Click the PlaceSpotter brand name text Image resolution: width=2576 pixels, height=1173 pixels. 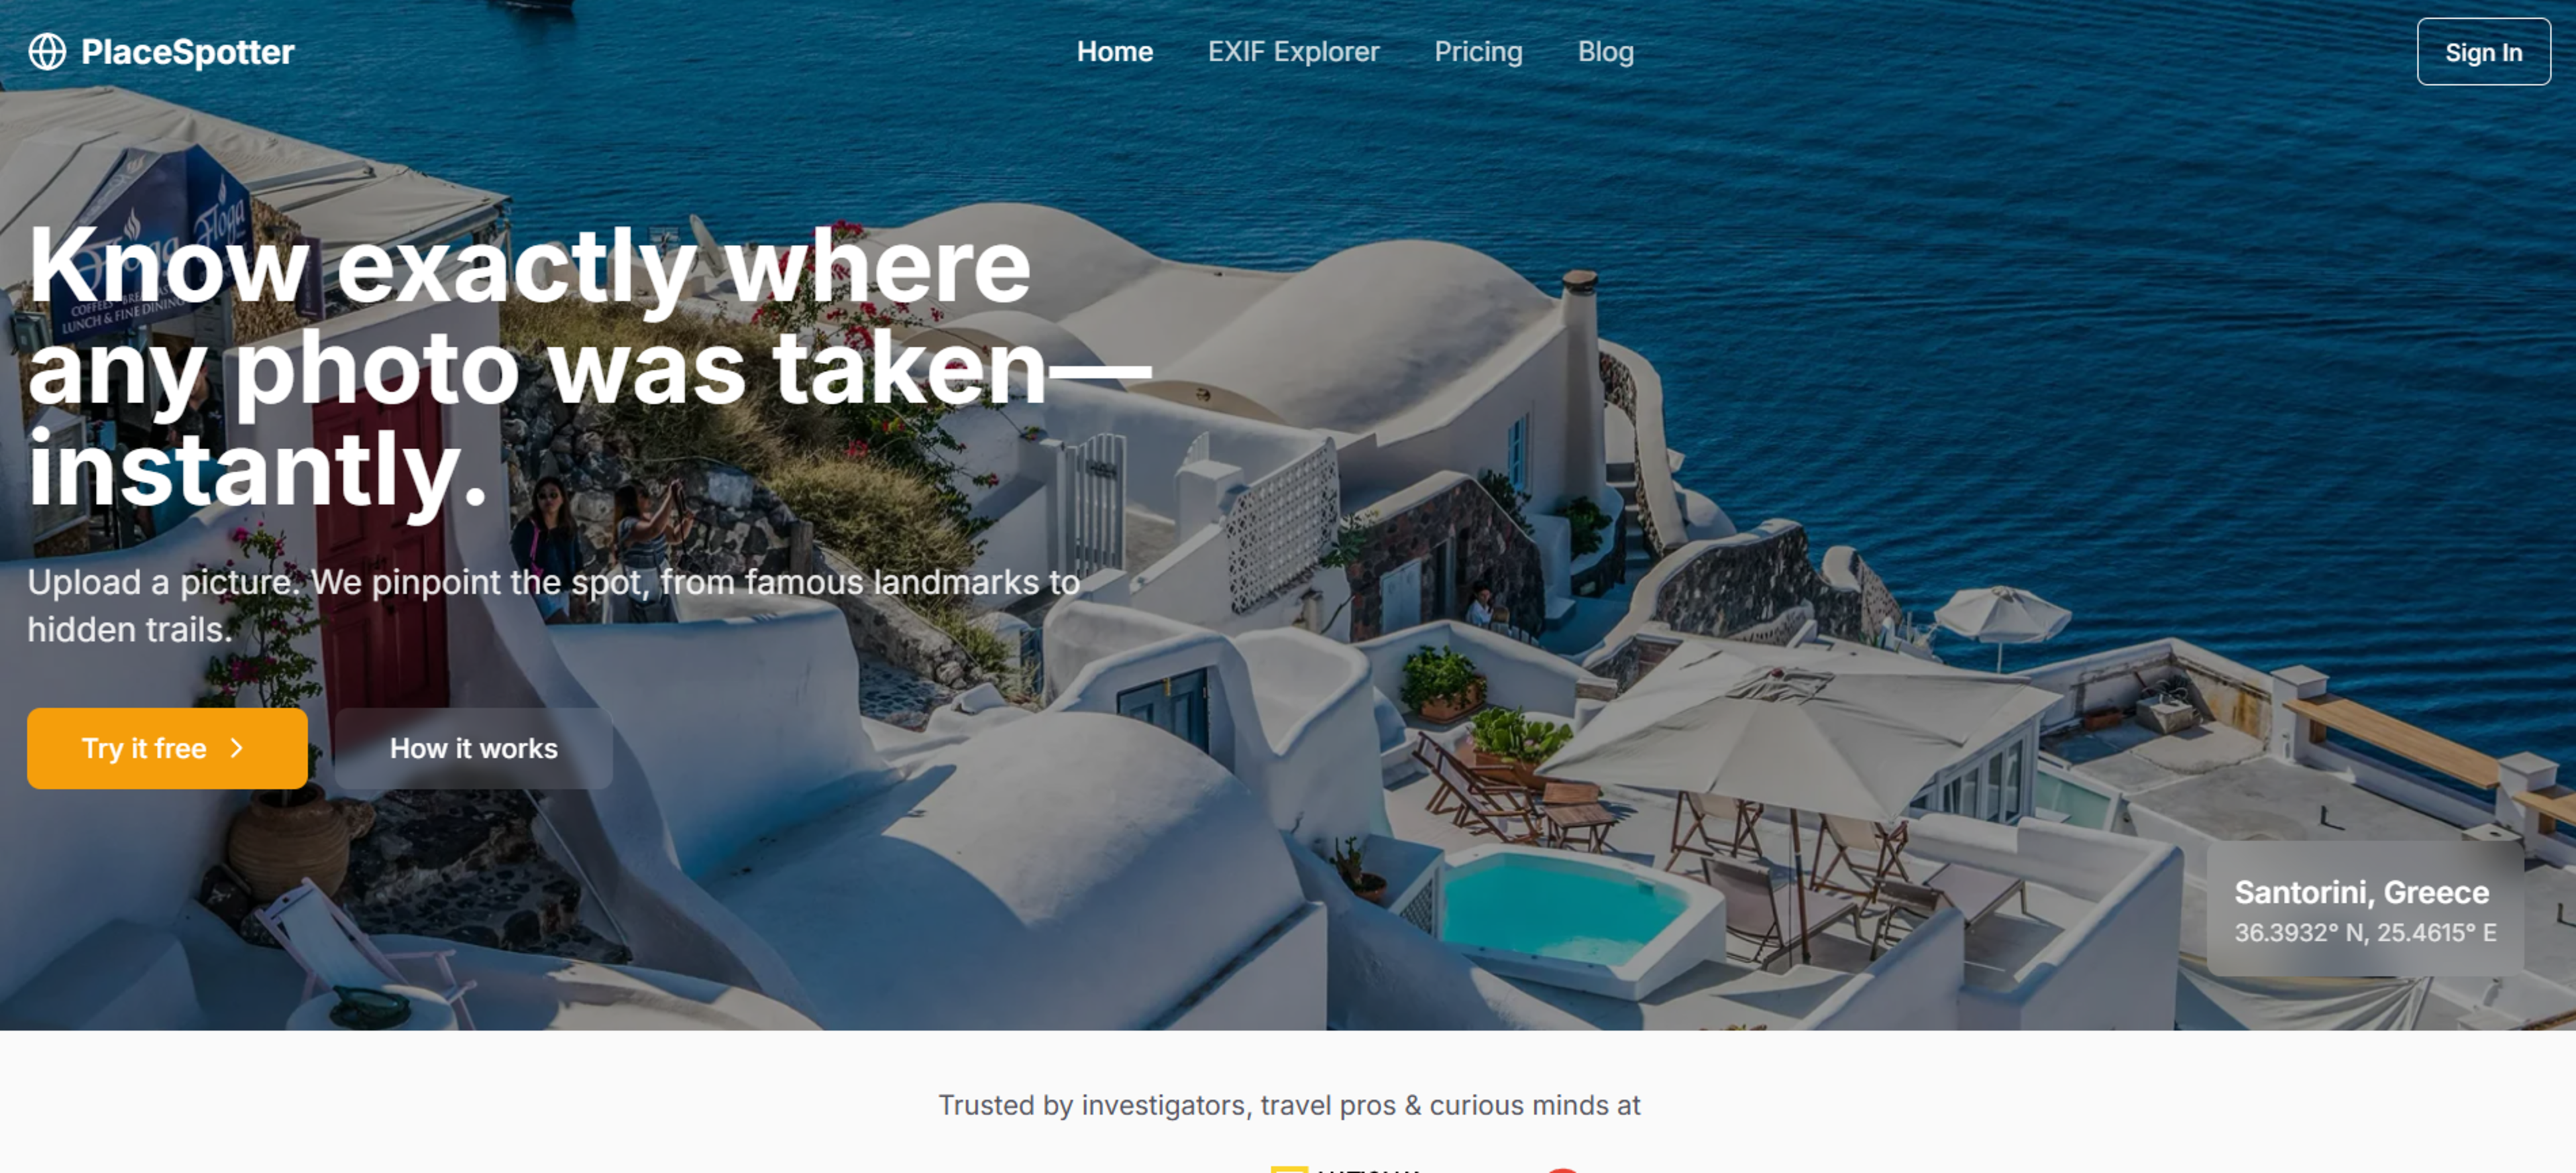pos(187,52)
